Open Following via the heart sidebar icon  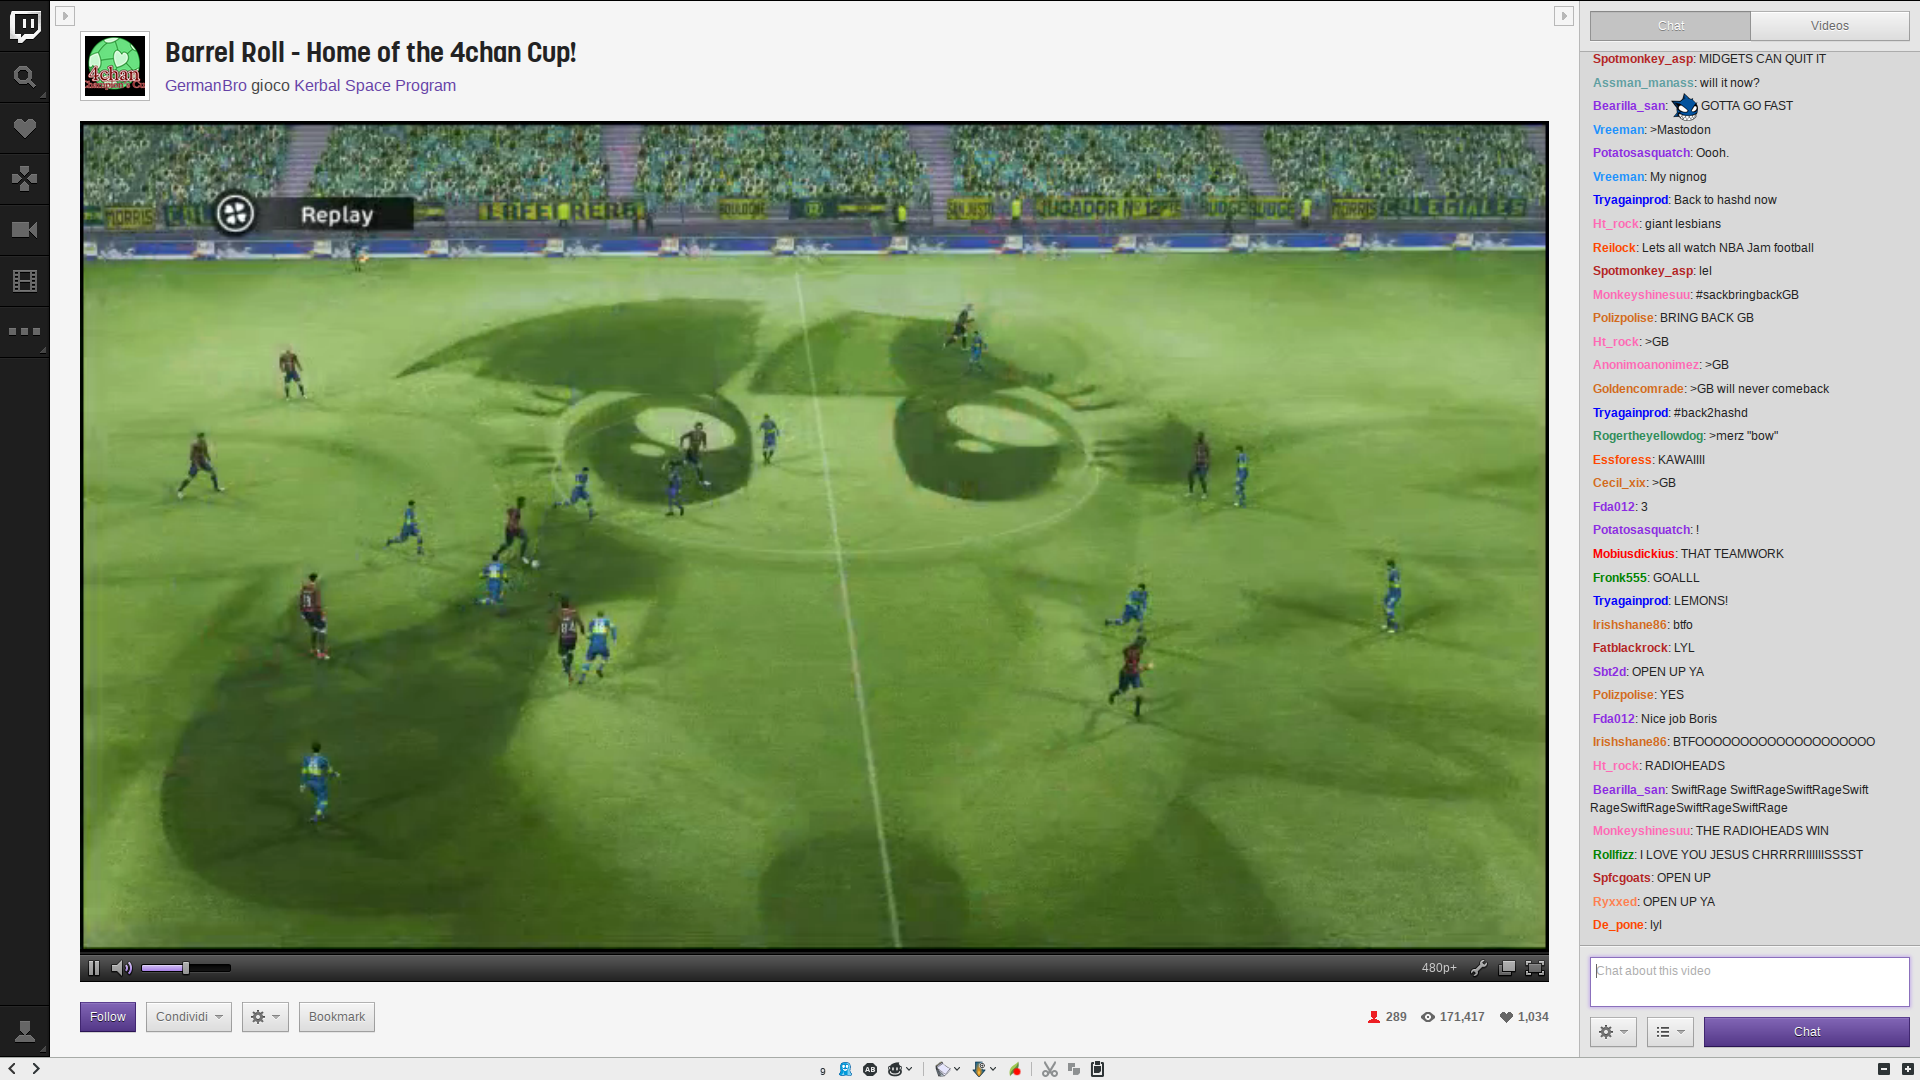tap(25, 128)
